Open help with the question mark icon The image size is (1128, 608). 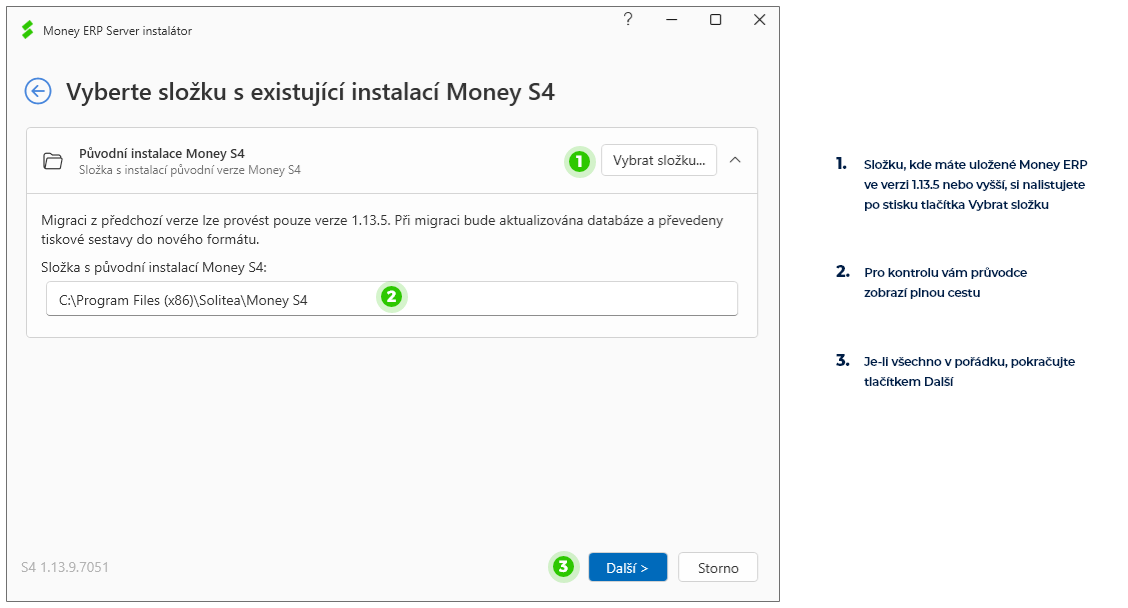coord(628,19)
